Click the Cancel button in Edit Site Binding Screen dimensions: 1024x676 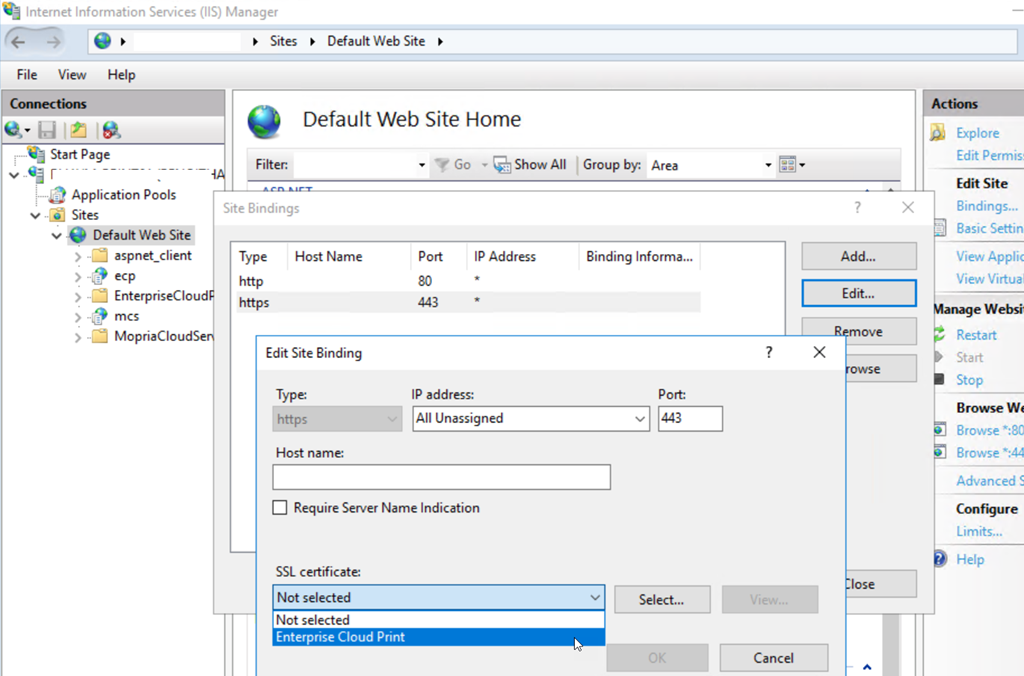click(x=773, y=658)
